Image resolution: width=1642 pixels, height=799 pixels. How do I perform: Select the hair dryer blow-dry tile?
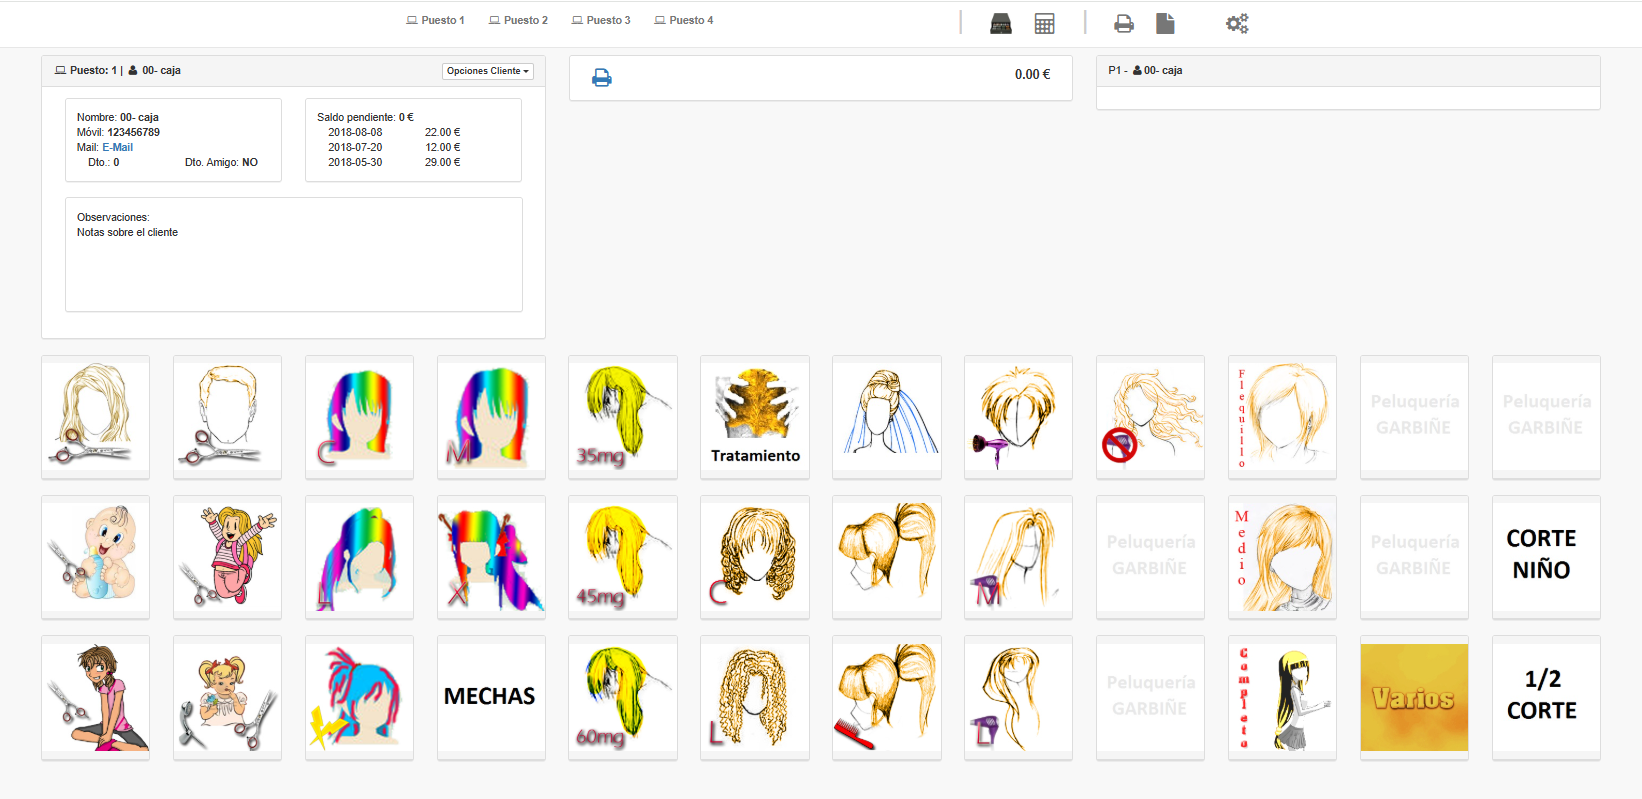(x=1018, y=417)
